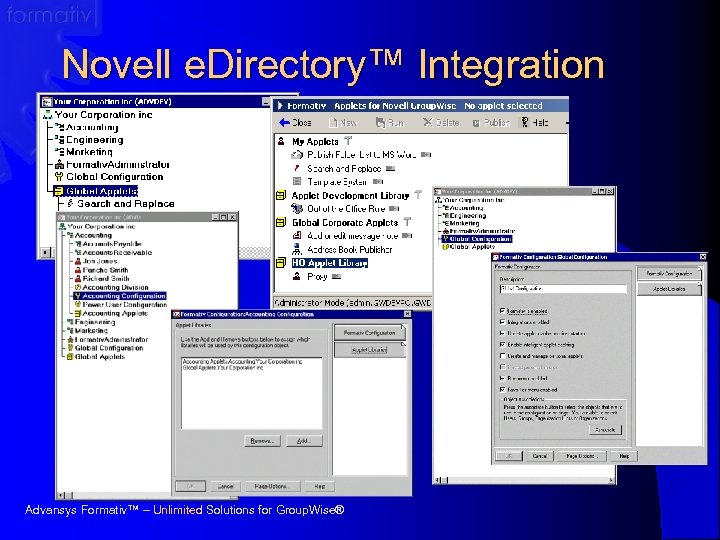Viewport: 720px width, 540px height.
Task: Toggle the Formativ enabled checkbox
Action: 502,311
